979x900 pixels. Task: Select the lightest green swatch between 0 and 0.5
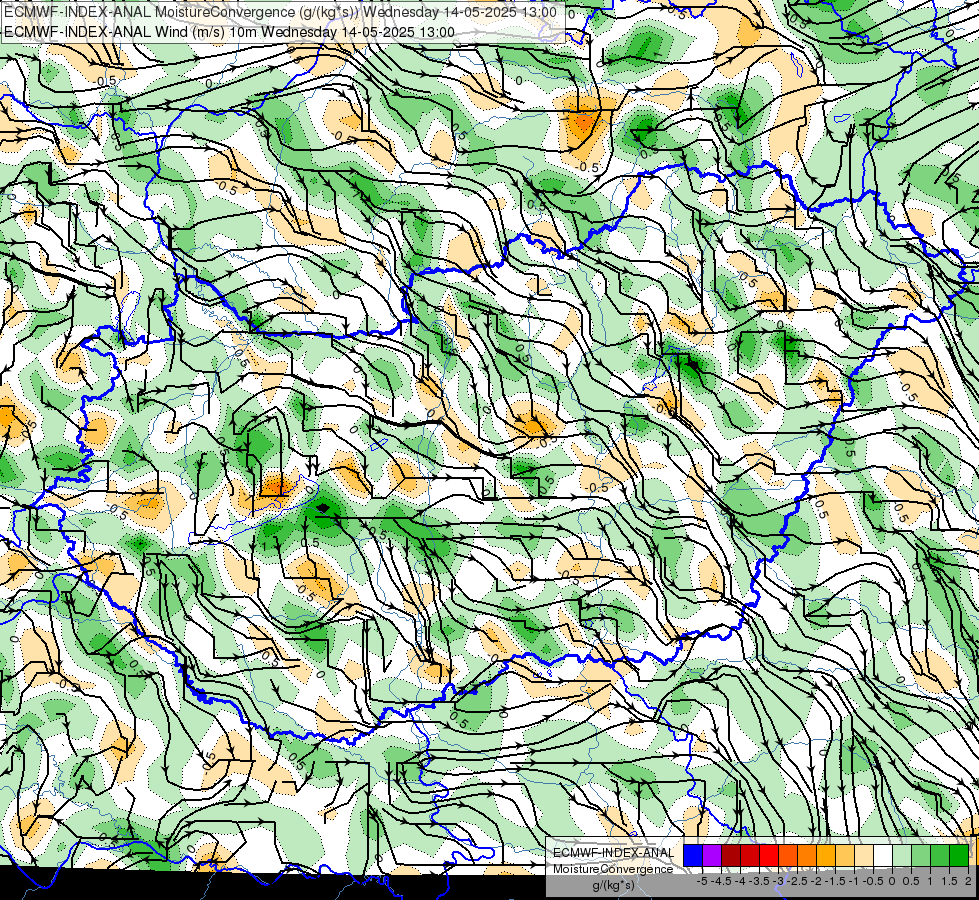tap(902, 856)
